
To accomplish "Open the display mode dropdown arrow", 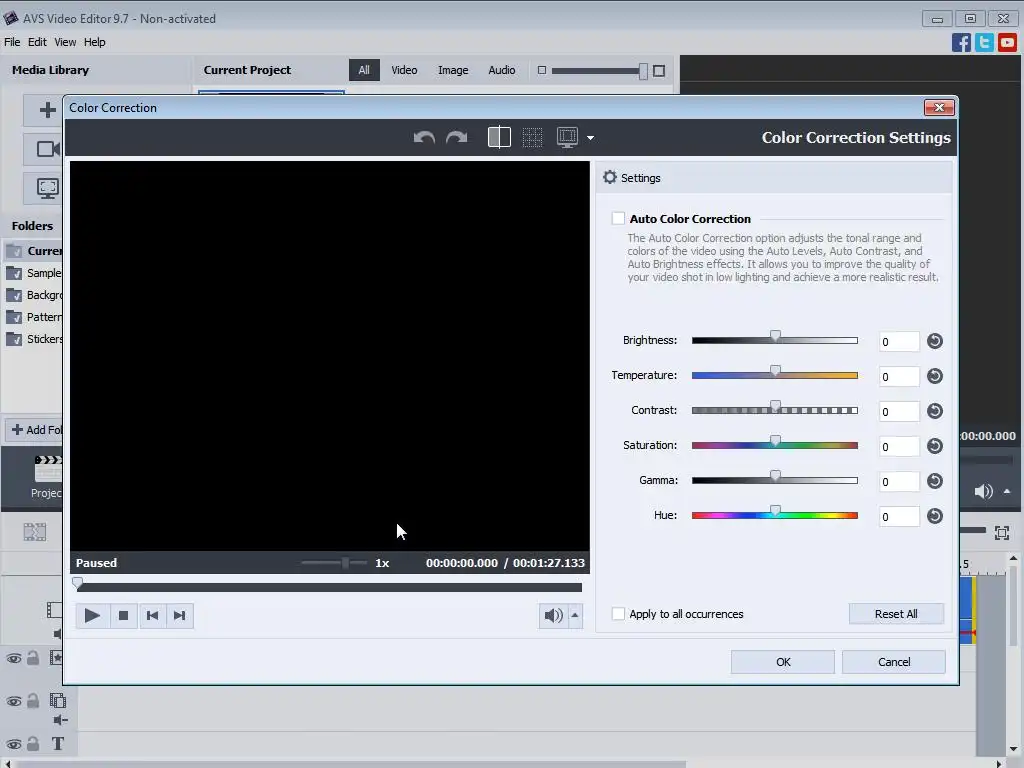I will tap(590, 138).
